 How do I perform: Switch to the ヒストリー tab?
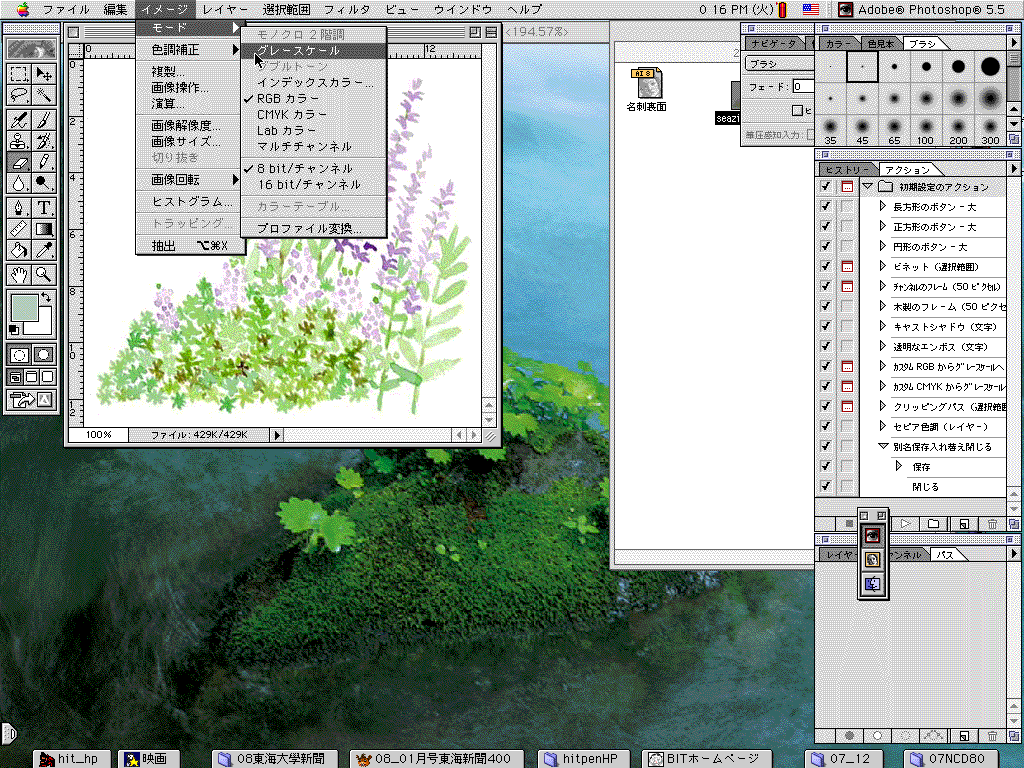point(846,170)
